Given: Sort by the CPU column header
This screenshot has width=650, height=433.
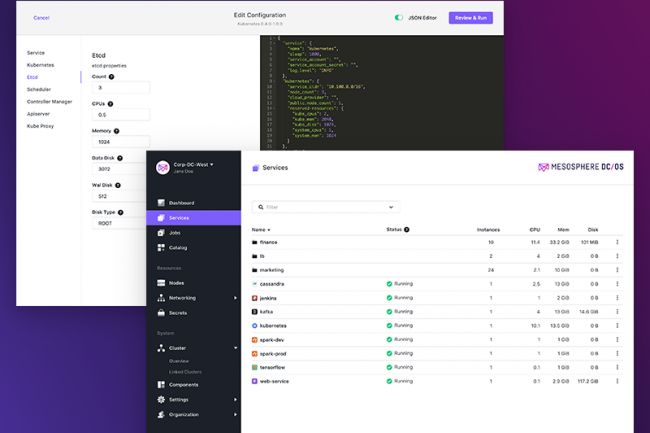Looking at the screenshot, I should tap(535, 230).
